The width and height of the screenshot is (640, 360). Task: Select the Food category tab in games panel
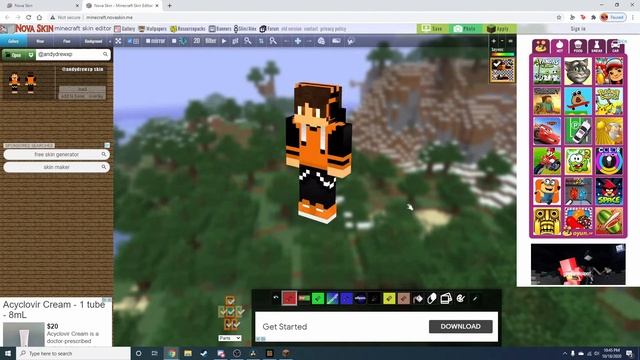click(x=578, y=46)
